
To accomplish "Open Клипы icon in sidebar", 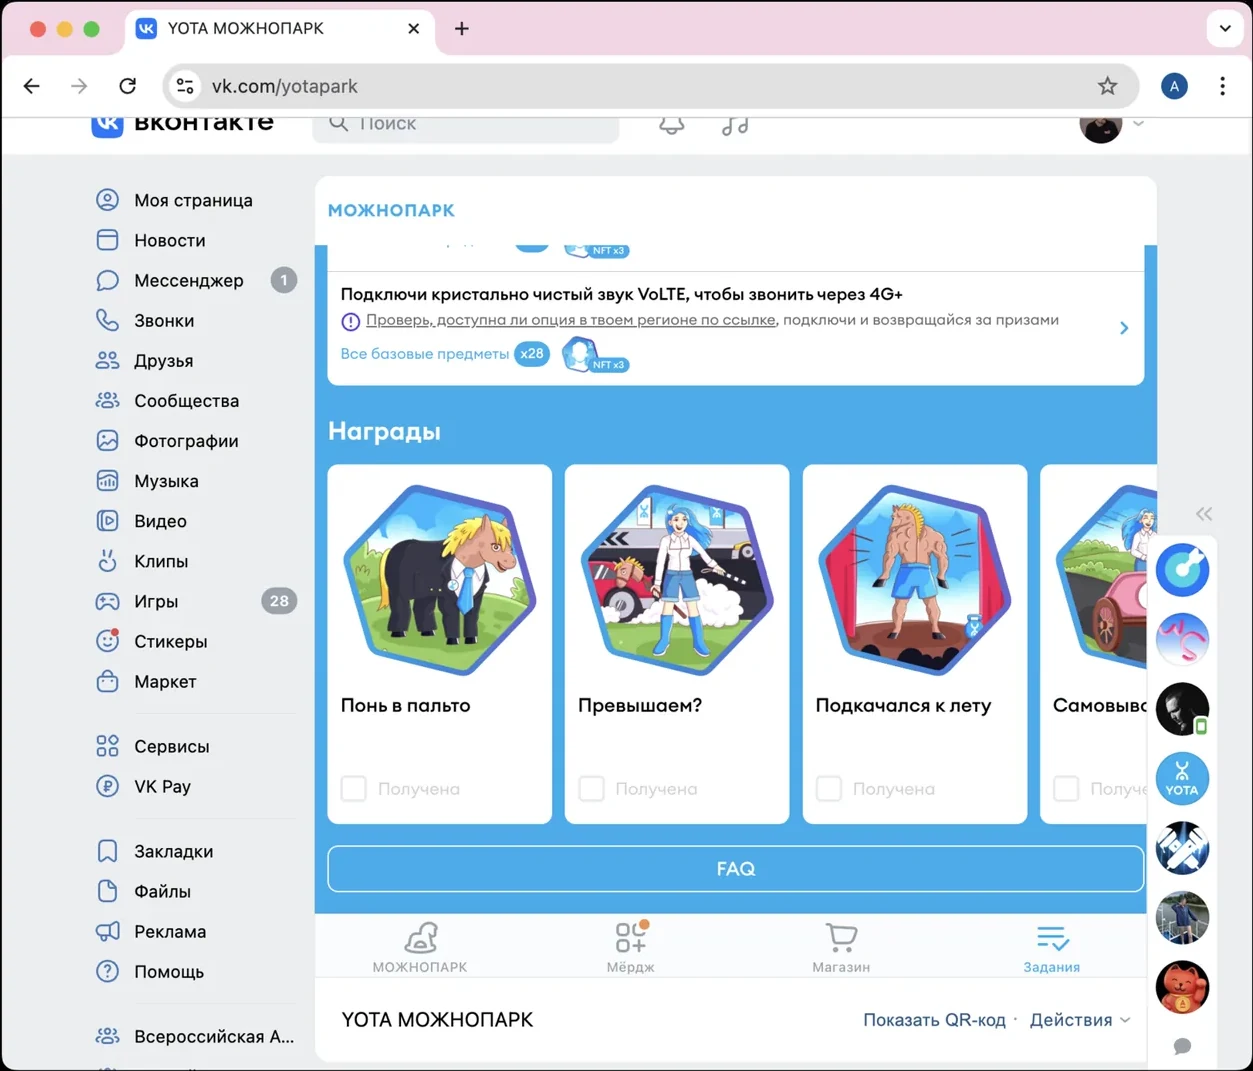I will (x=107, y=561).
